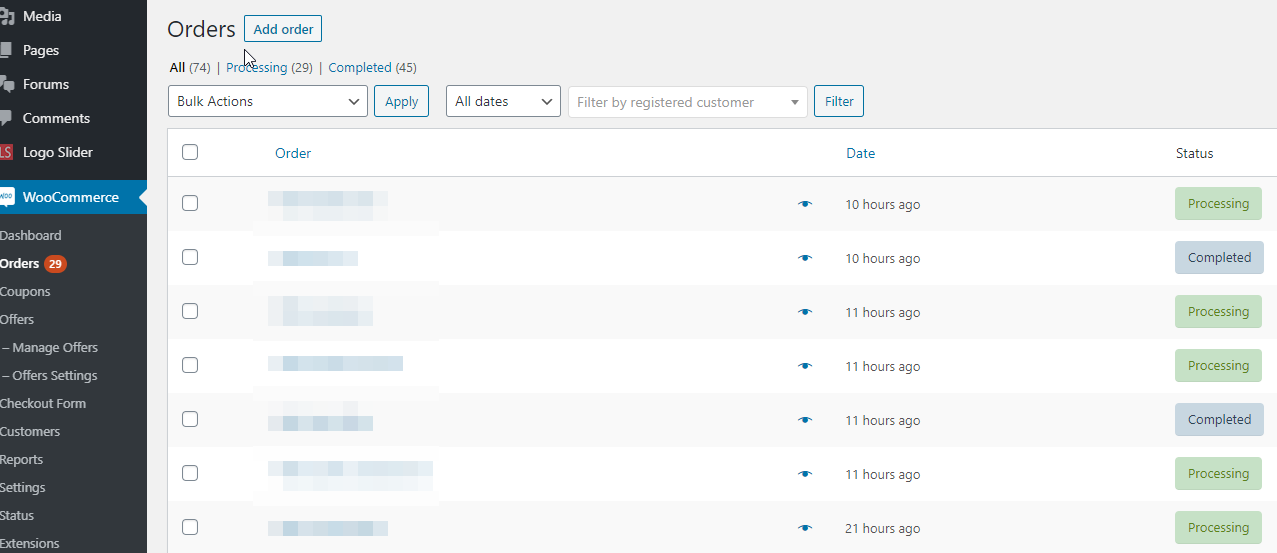Expand the All dates filter dropdown
Viewport: 1277px width, 553px height.
pyautogui.click(x=502, y=101)
